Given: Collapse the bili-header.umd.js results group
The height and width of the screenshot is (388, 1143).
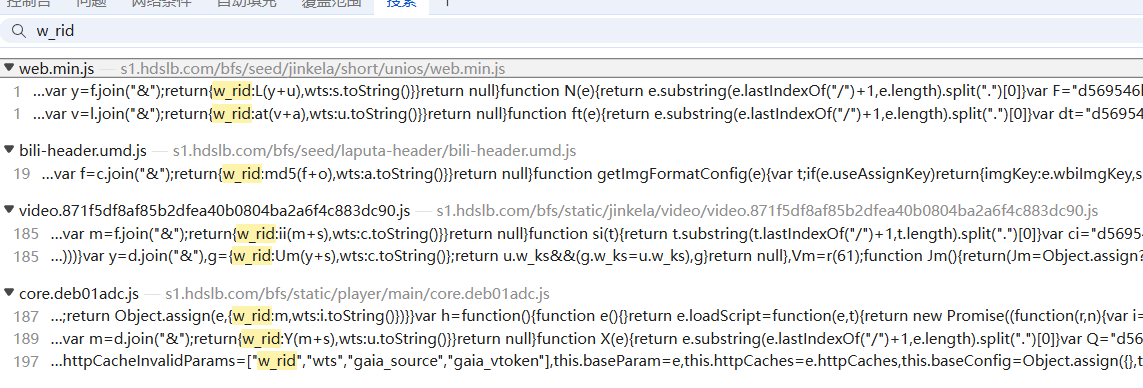Looking at the screenshot, I should (x=9, y=150).
